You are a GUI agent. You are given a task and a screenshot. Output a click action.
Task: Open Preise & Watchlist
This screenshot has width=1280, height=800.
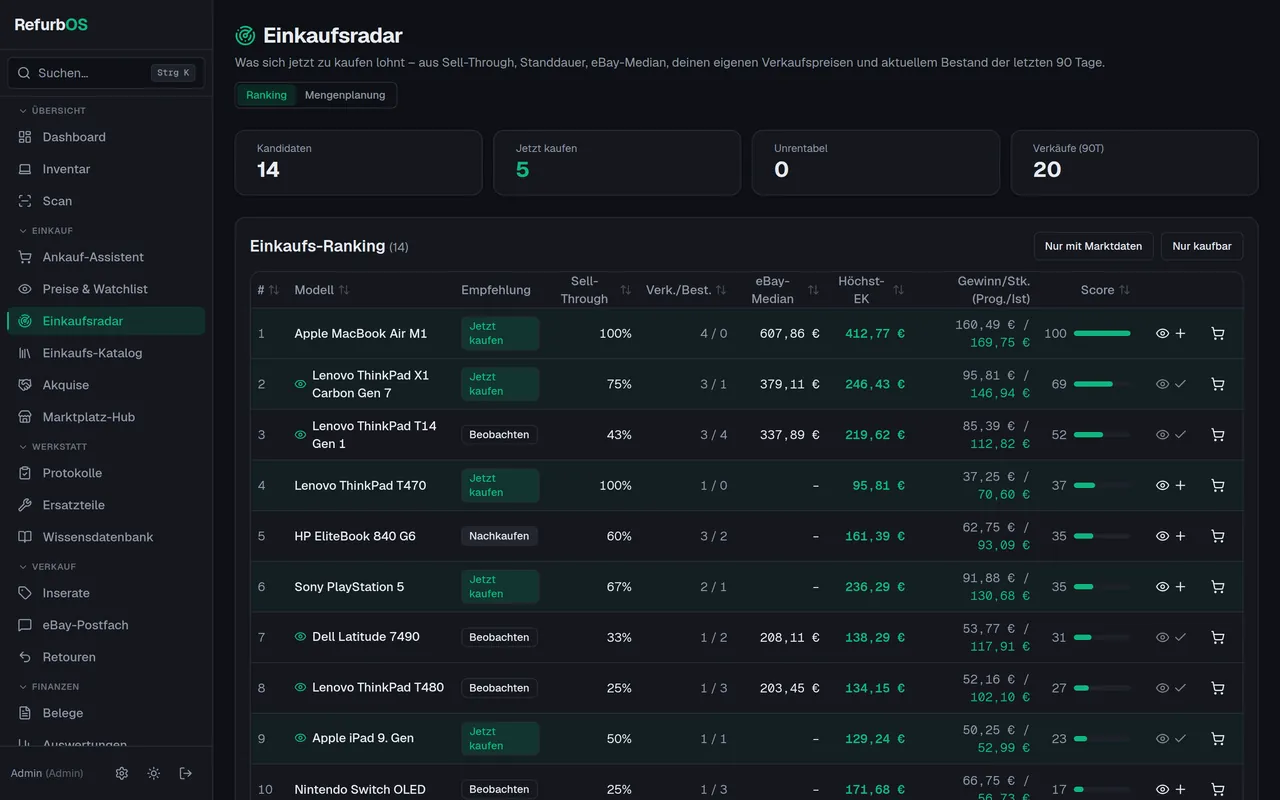point(106,289)
